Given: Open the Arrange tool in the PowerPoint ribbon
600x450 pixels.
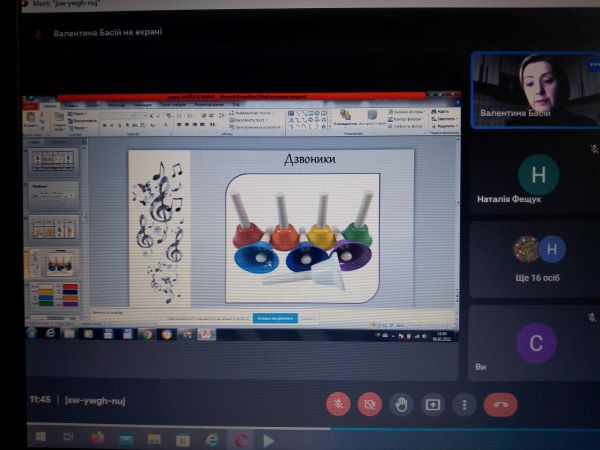Looking at the screenshot, I should point(346,118).
